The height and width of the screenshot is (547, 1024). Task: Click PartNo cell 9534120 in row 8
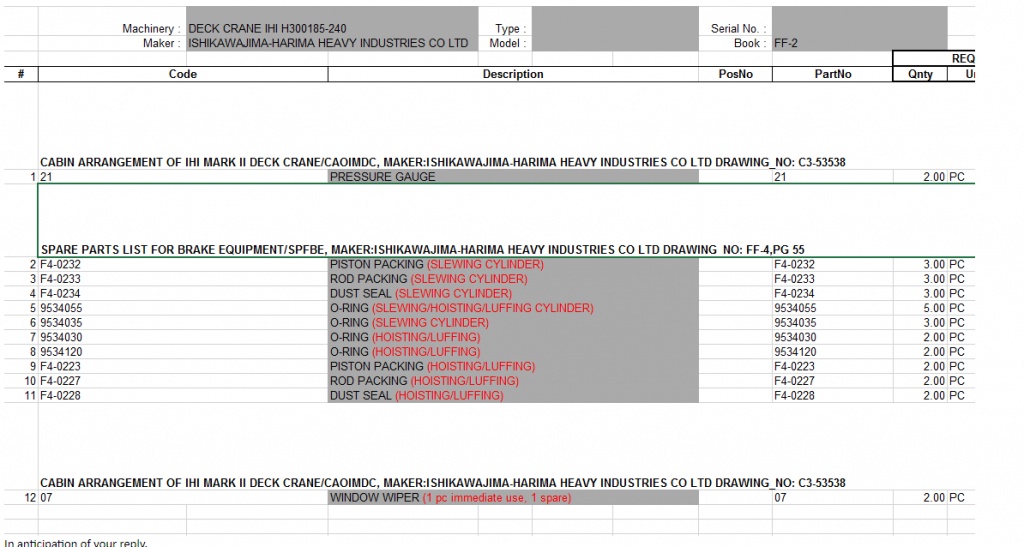coord(832,352)
